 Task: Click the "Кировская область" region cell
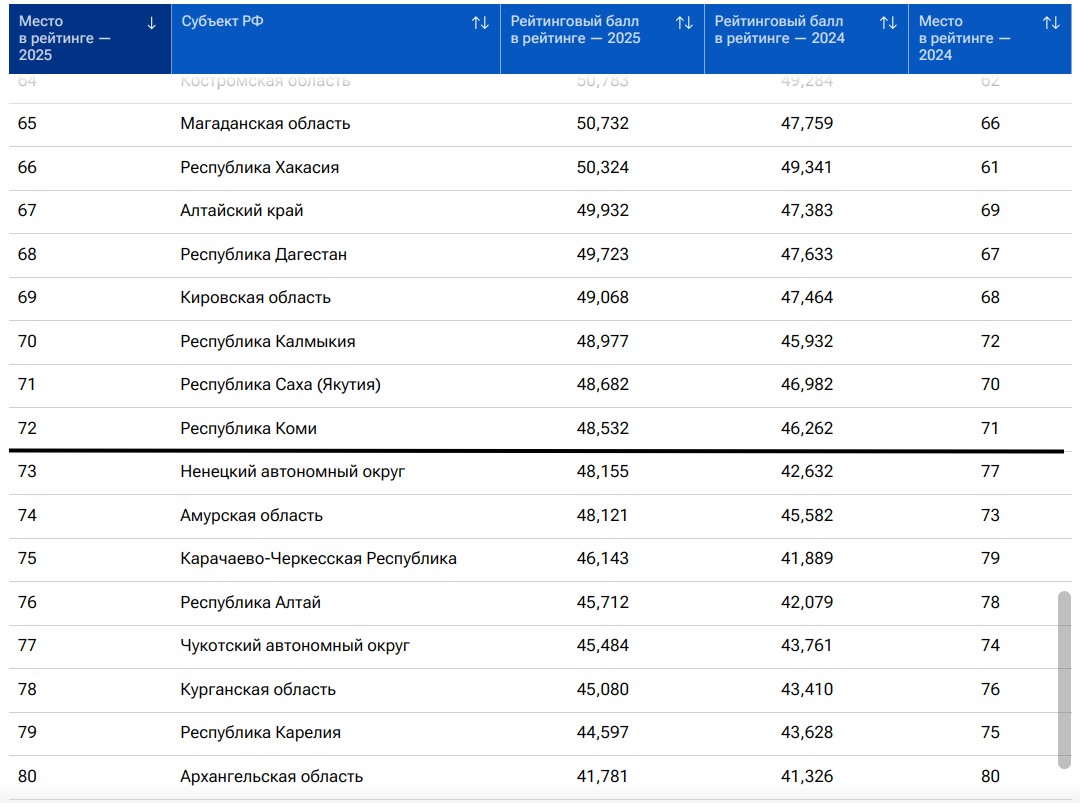(255, 298)
